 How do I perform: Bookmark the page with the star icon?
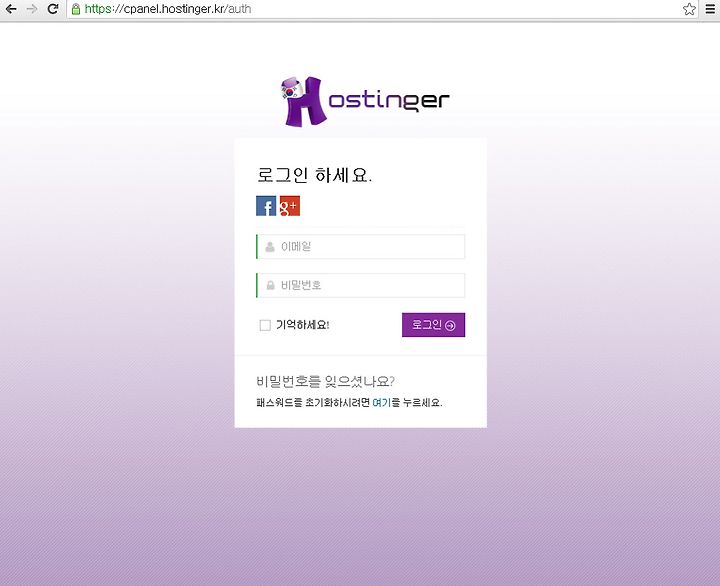689,9
